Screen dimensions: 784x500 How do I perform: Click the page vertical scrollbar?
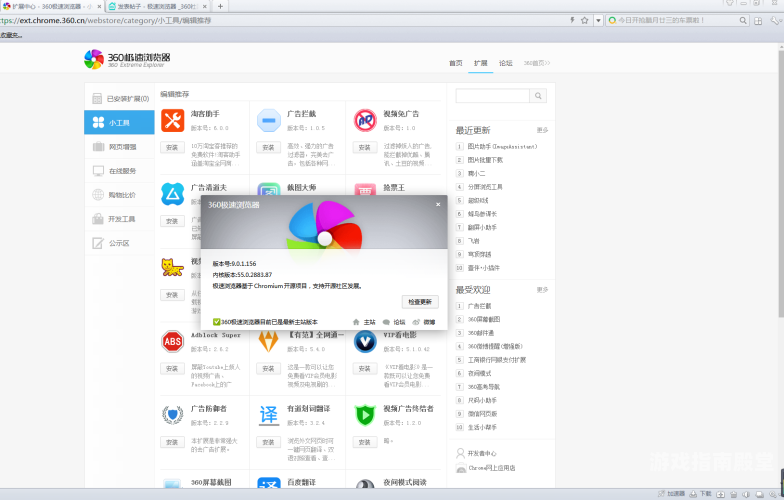[x=781, y=184]
